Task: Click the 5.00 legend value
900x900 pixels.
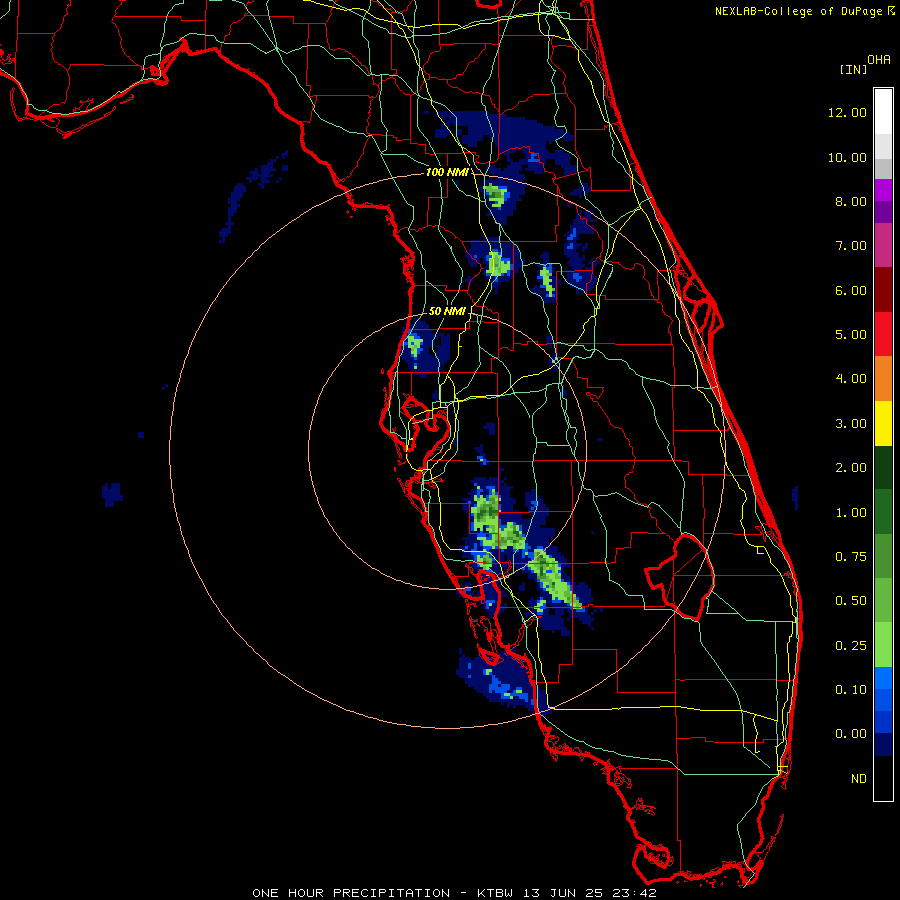Action: 851,335
